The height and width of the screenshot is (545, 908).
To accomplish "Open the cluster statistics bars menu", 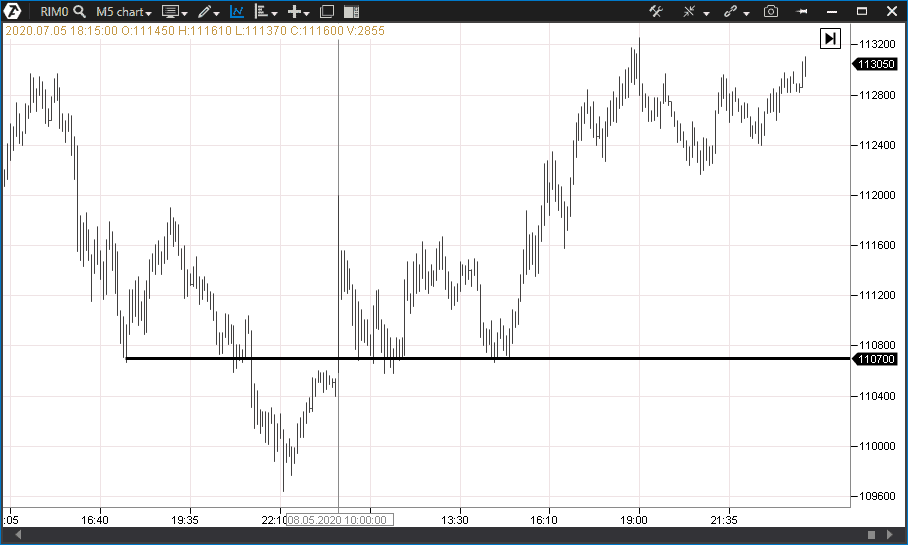I will point(266,12).
